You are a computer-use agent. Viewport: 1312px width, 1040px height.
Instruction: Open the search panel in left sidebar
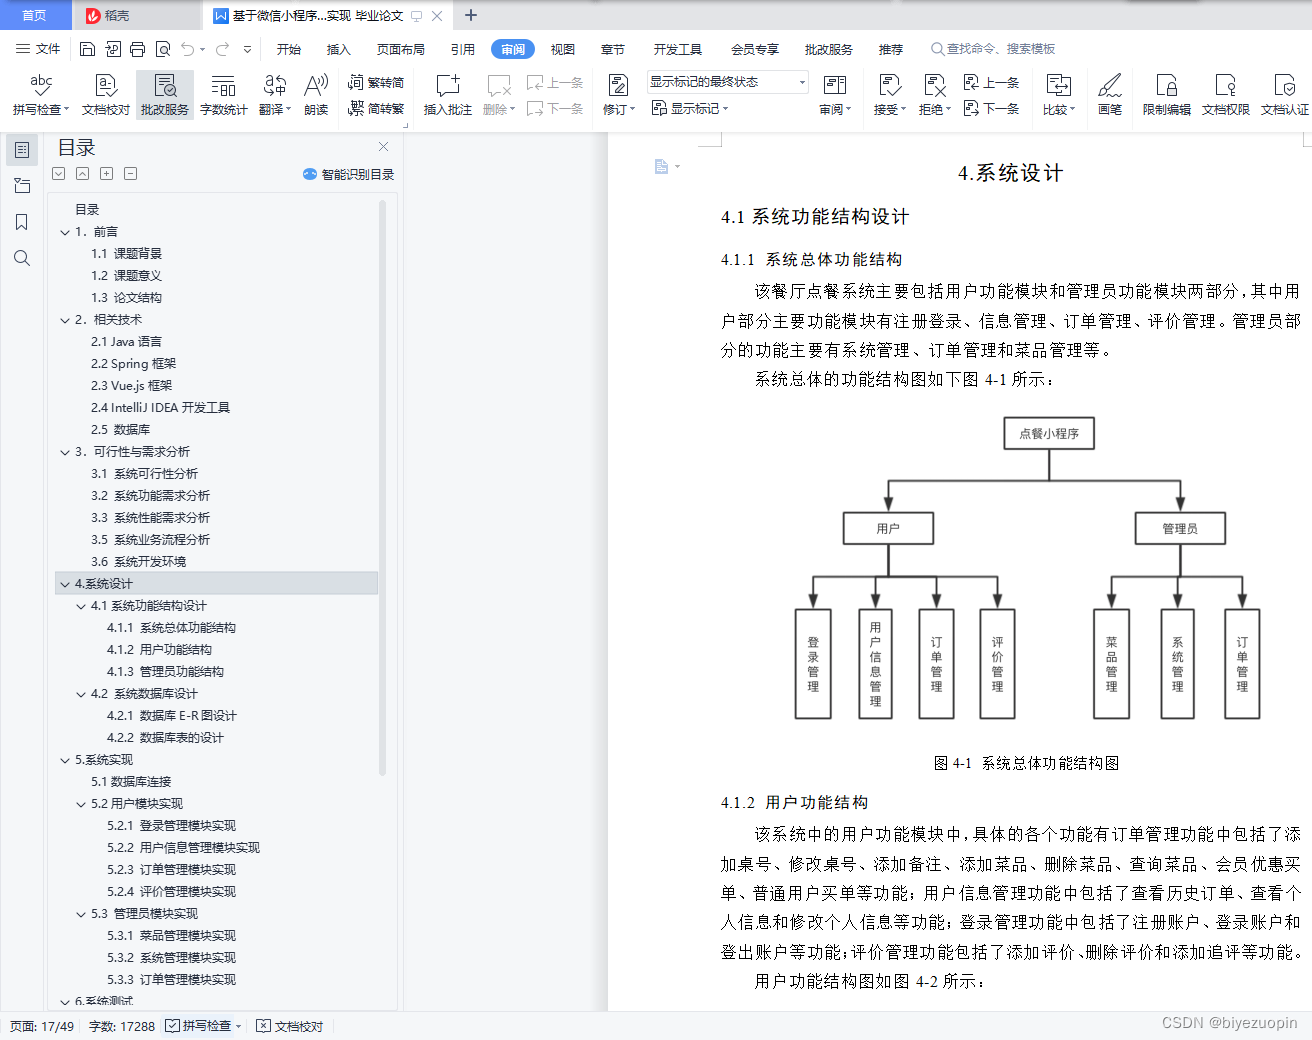pyautogui.click(x=22, y=258)
